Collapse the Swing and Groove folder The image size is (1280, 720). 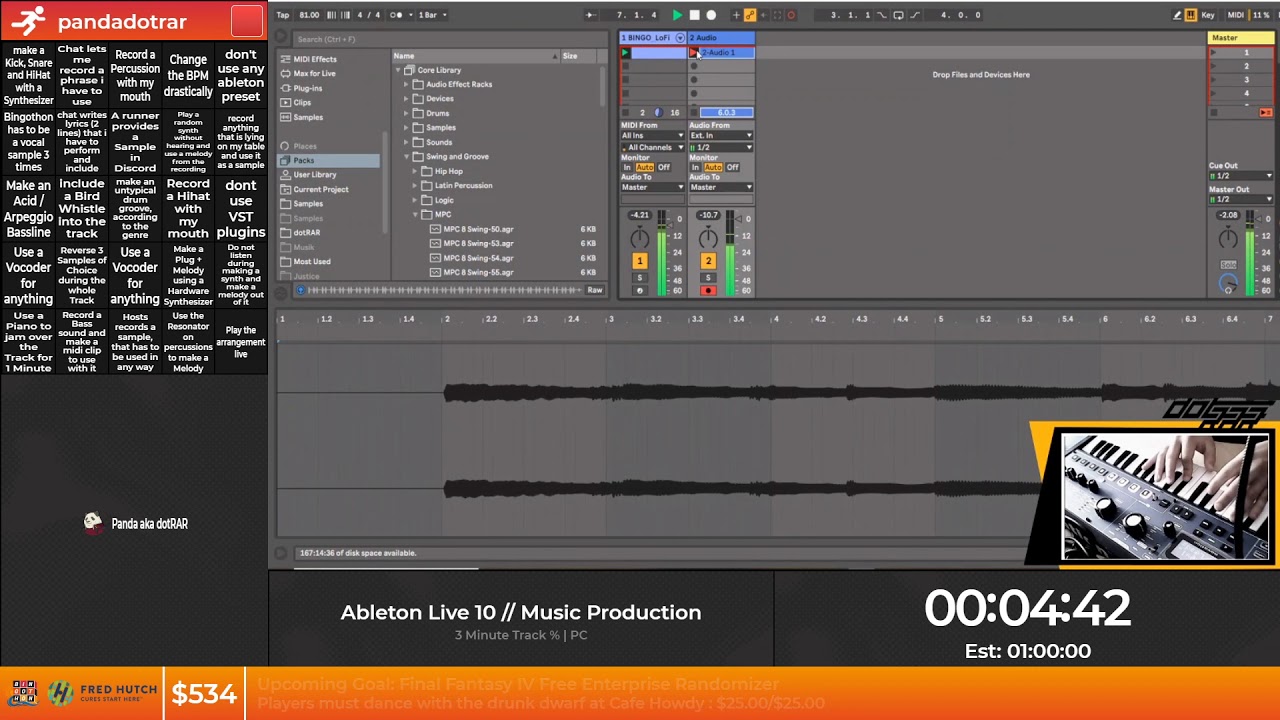(407, 156)
